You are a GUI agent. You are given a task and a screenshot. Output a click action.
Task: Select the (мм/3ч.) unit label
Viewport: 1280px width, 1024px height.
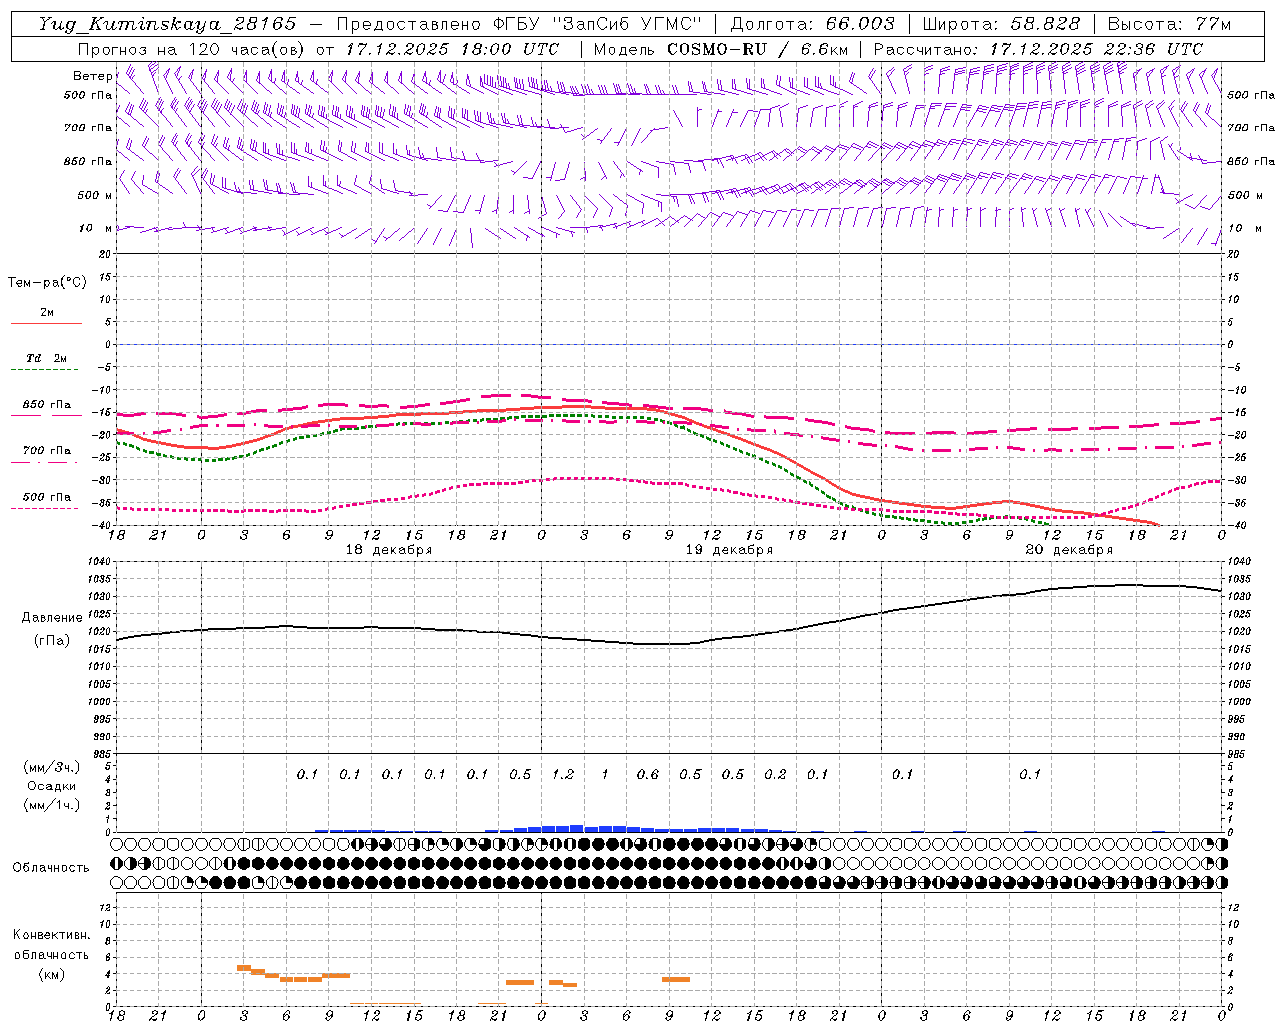[52, 767]
